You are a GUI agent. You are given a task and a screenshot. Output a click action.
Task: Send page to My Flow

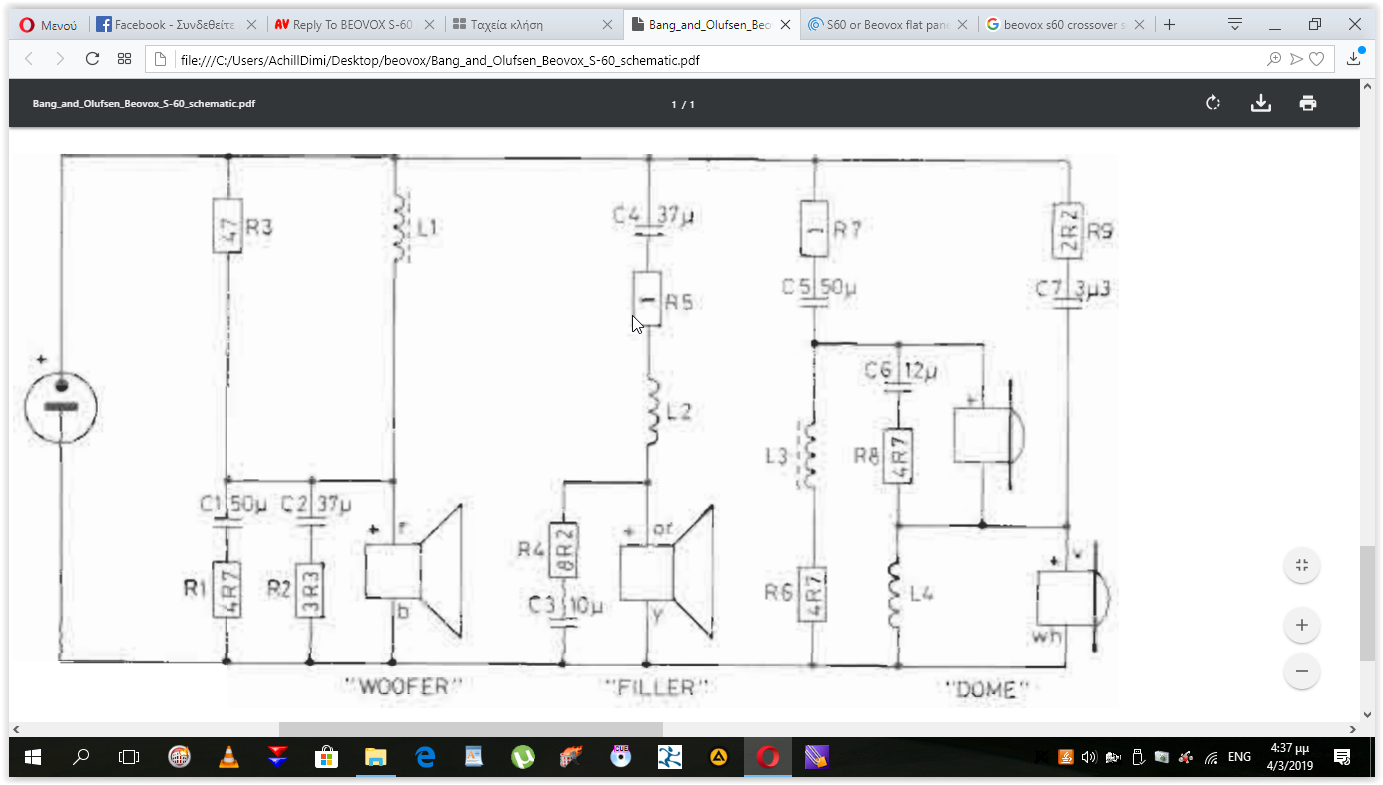(x=1296, y=60)
